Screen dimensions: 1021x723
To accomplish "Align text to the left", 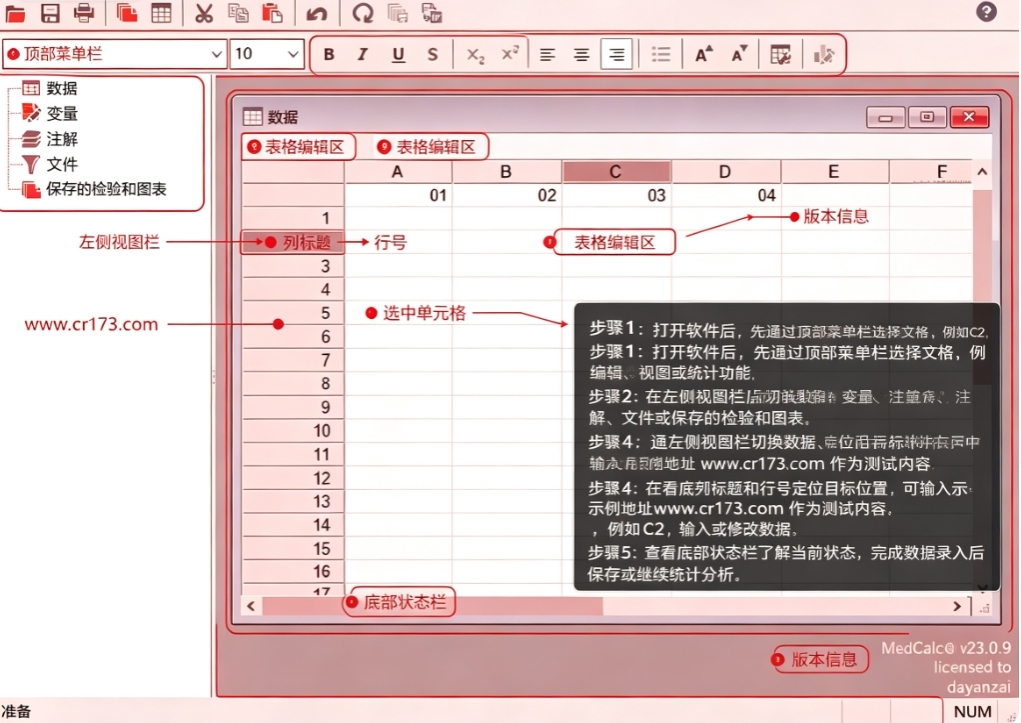I will (548, 55).
